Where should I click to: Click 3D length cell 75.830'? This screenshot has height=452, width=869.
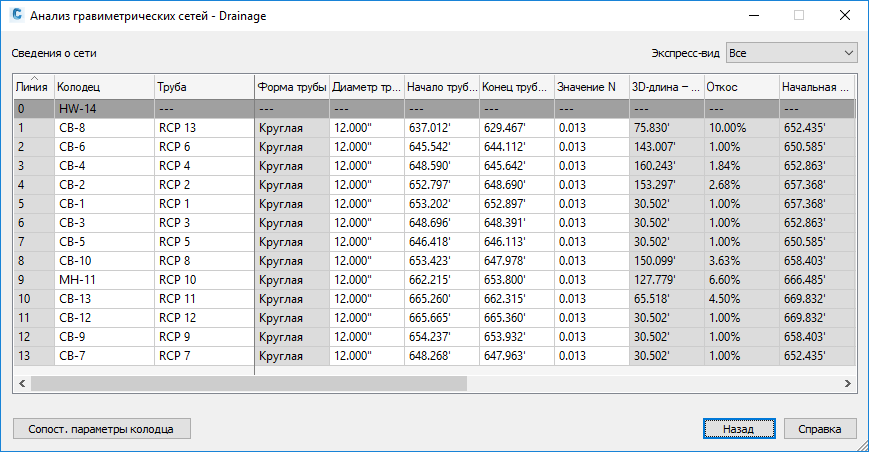[667, 128]
